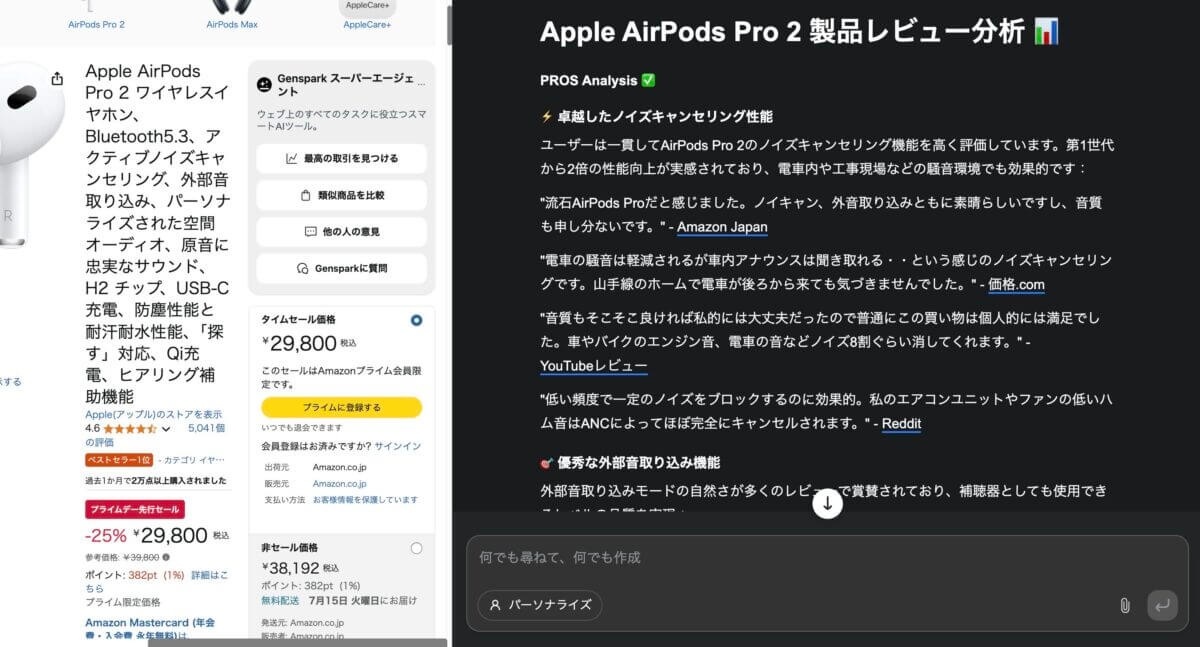Click the -25% discount text
1200x647 pixels.
(x=106, y=535)
